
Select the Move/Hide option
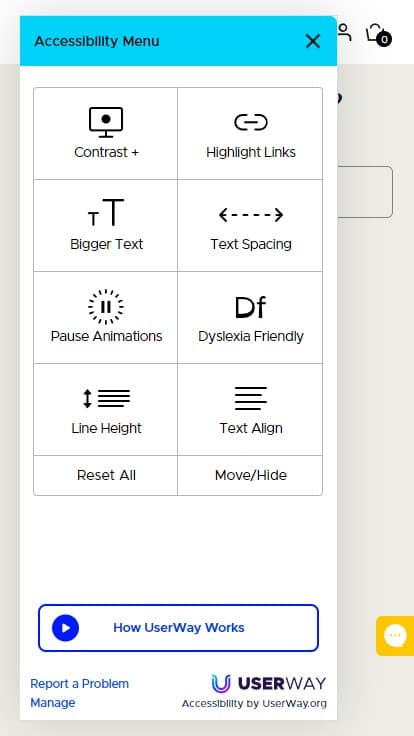point(251,475)
